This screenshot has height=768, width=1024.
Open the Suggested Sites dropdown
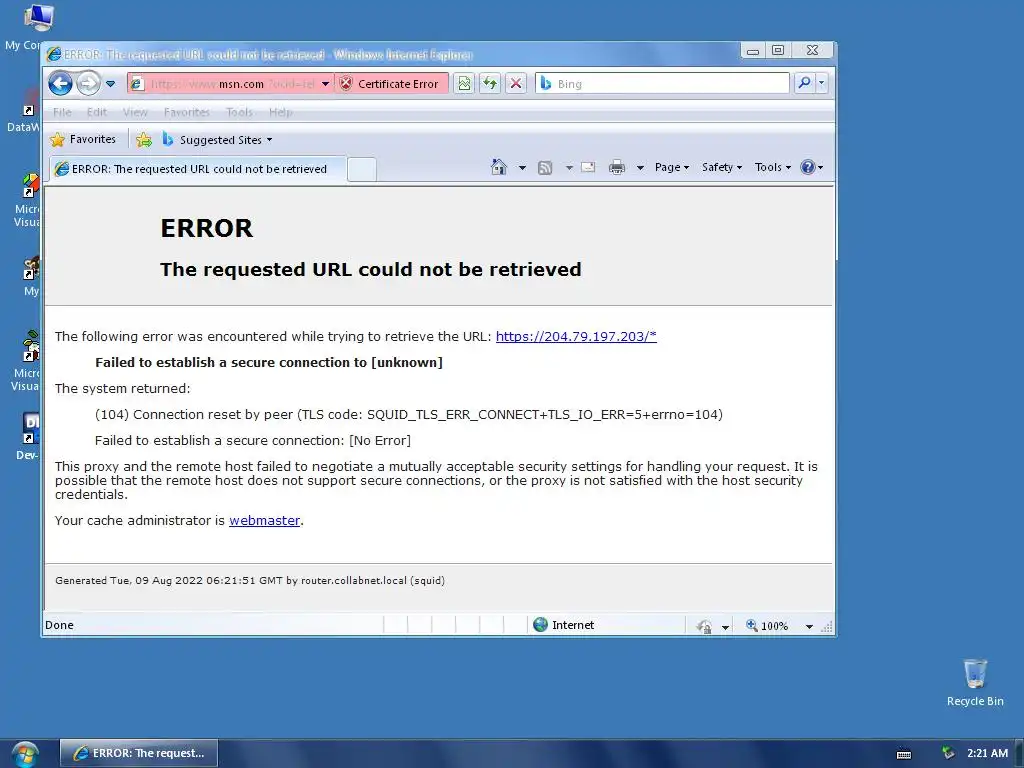[217, 140]
